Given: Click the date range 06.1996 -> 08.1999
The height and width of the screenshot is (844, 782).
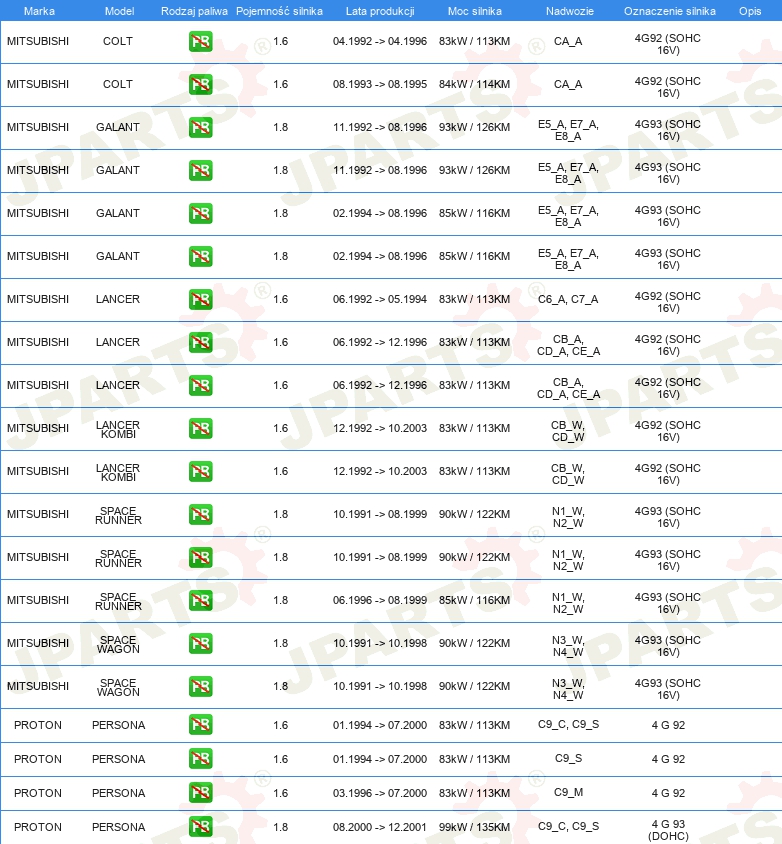Looking at the screenshot, I should pyautogui.click(x=380, y=600).
